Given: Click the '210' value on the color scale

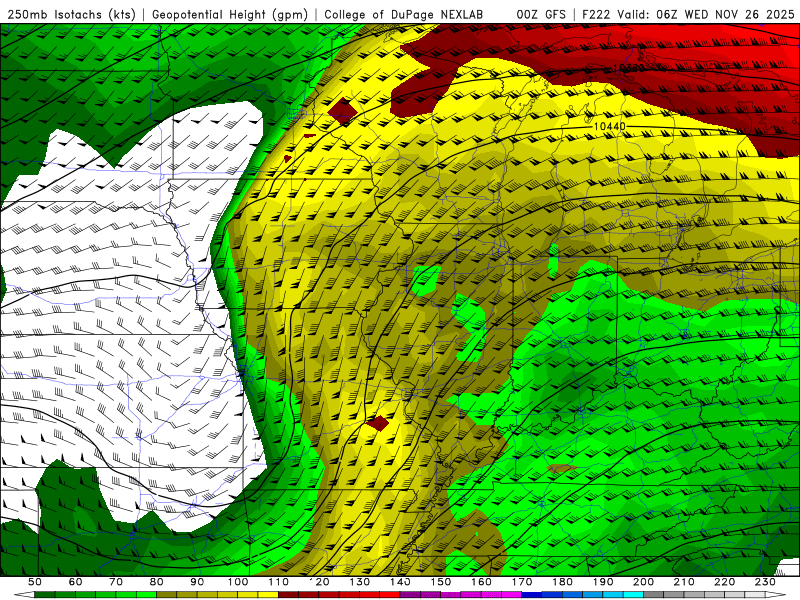Looking at the screenshot, I should coord(684,582).
